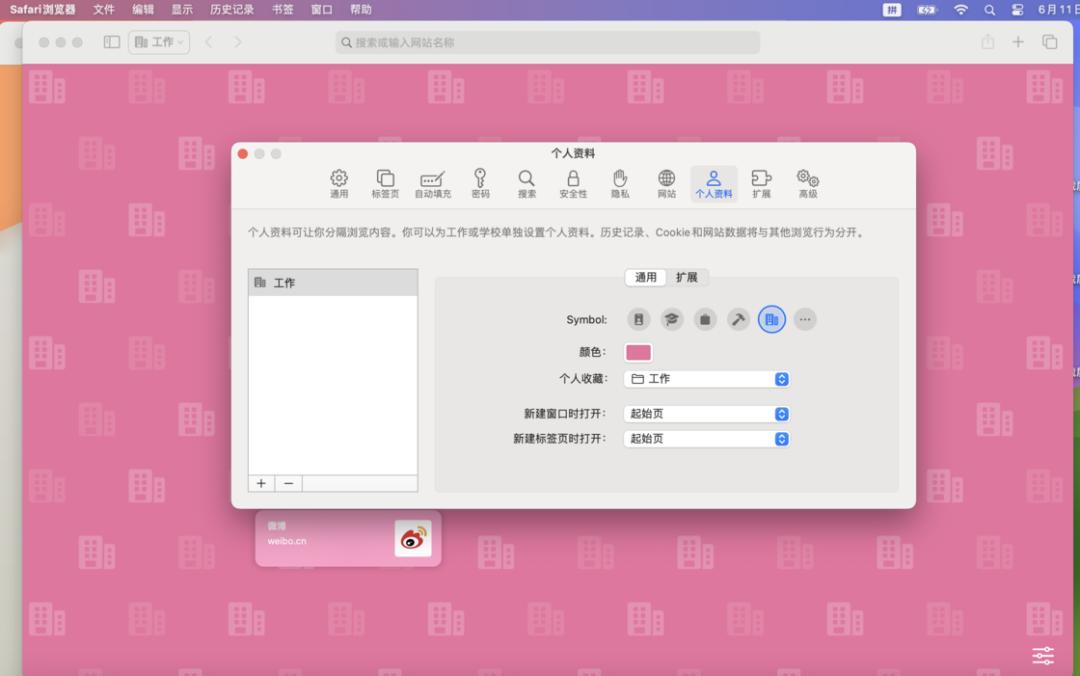Remove the profile with the minus button
Screen dimensions: 1080x676
(x=288, y=484)
